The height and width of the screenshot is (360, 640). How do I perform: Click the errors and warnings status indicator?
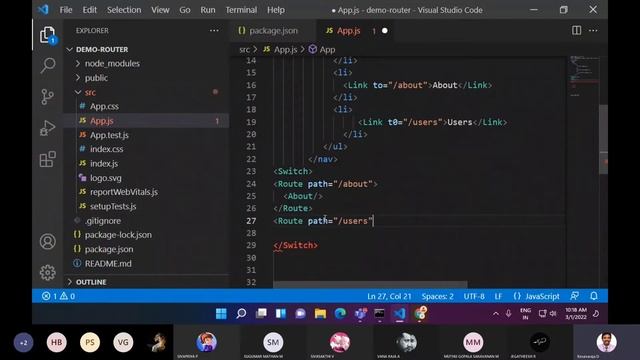58,296
